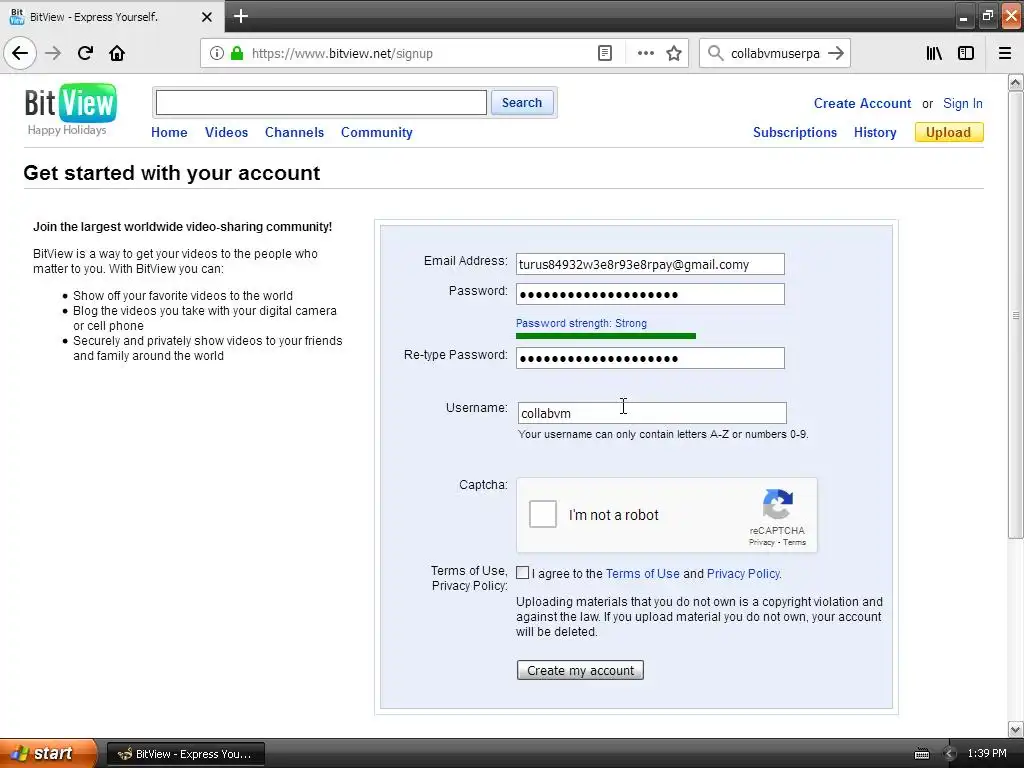The image size is (1024, 768).
Task: Bookmark this page with the star icon
Action: pyautogui.click(x=674, y=54)
